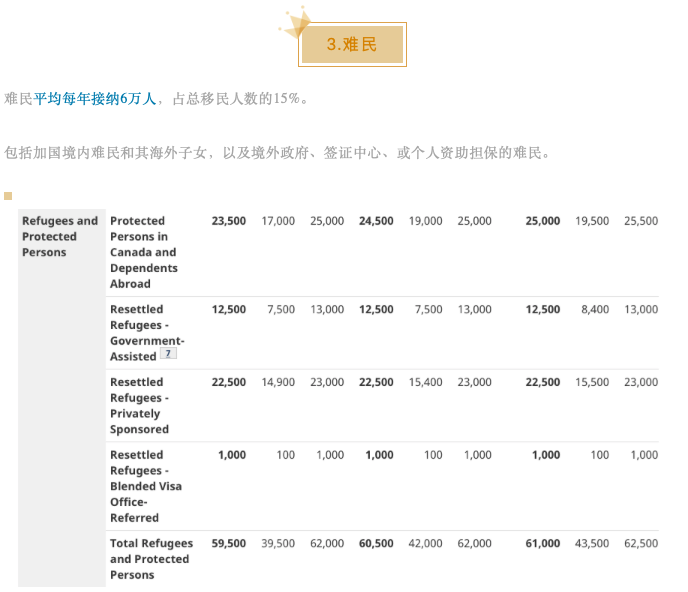Click the blue link 平均每年接纳6万人

(95, 99)
